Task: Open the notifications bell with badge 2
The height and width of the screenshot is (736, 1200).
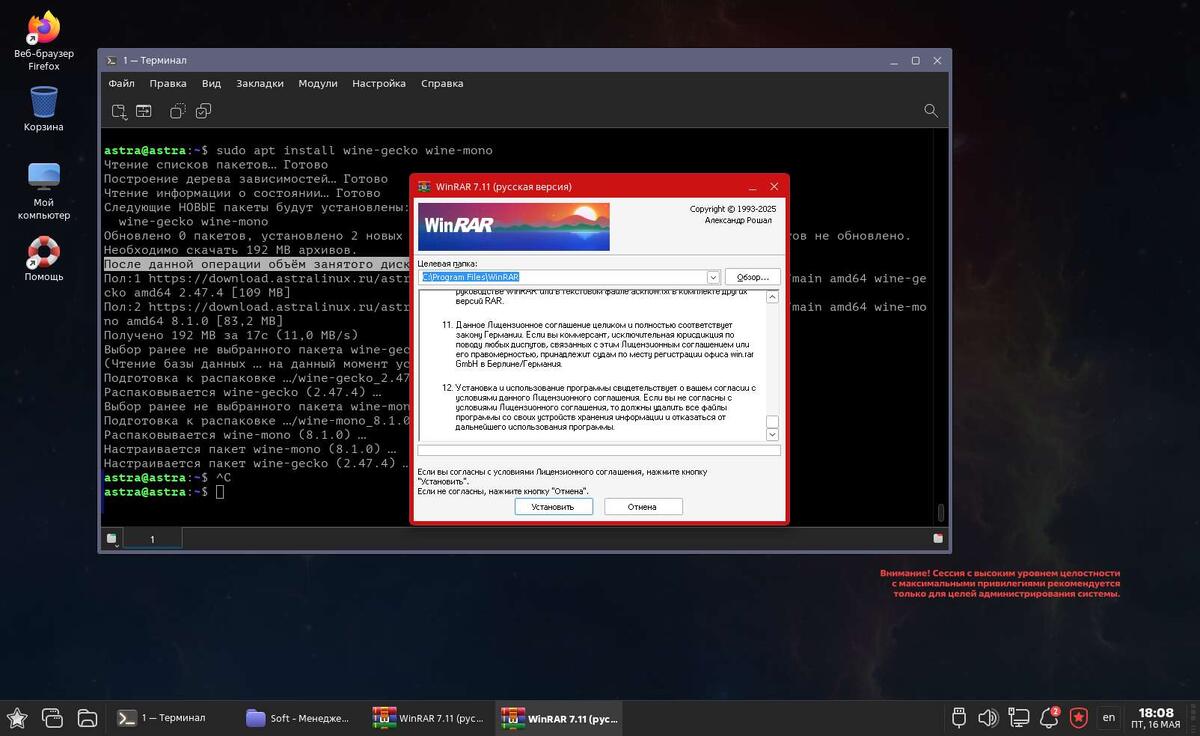Action: pyautogui.click(x=1049, y=717)
